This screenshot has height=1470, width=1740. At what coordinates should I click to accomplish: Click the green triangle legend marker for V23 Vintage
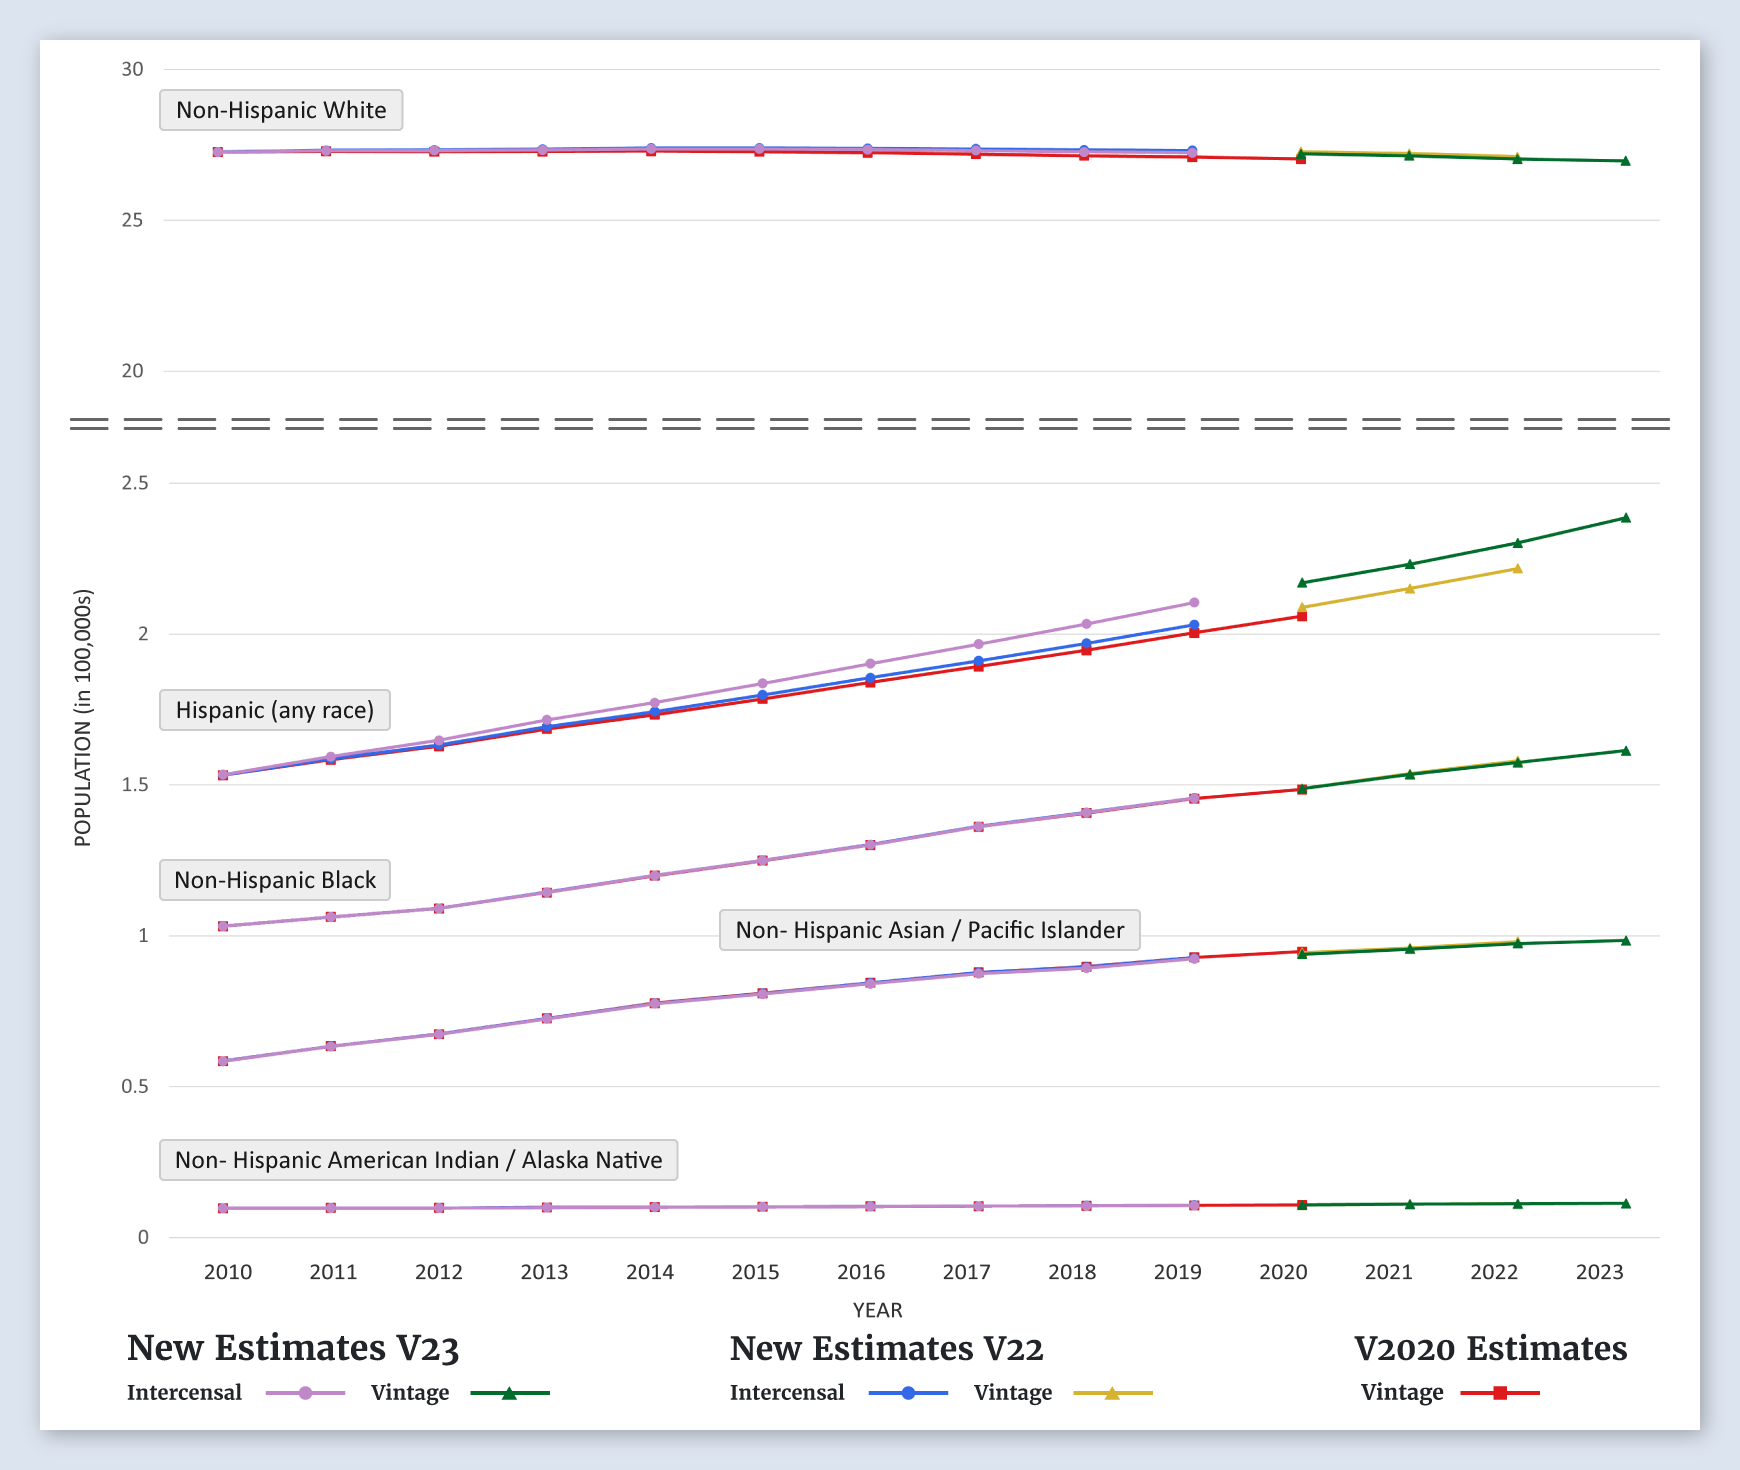coord(509,1393)
